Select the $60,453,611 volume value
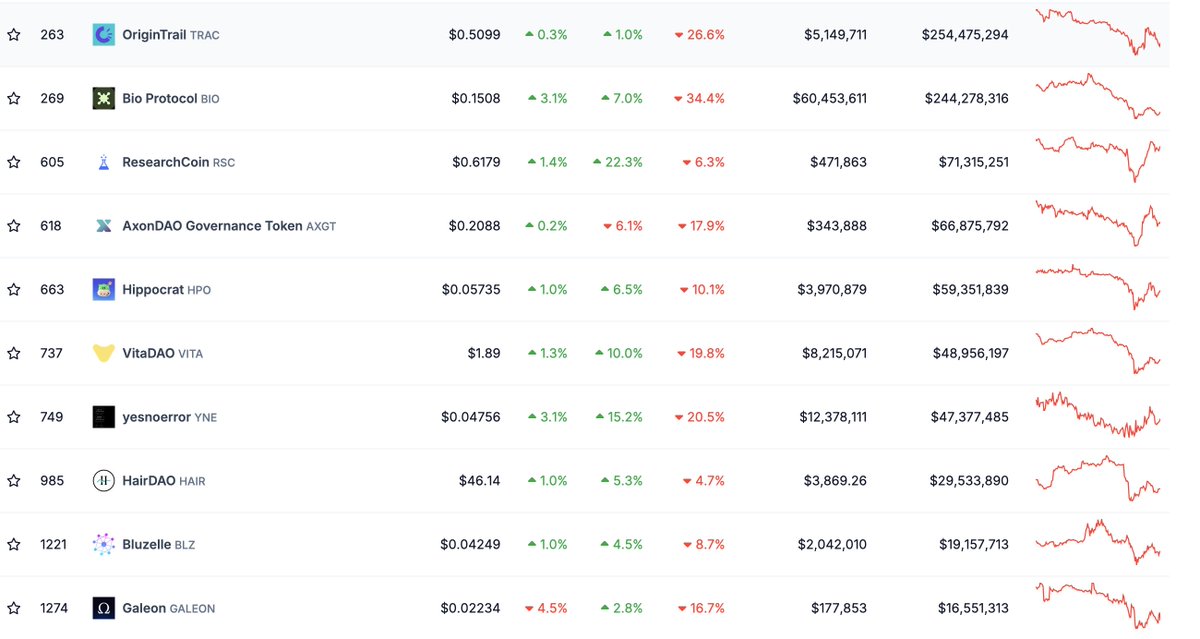Image resolution: width=1200 pixels, height=639 pixels. coord(829,99)
